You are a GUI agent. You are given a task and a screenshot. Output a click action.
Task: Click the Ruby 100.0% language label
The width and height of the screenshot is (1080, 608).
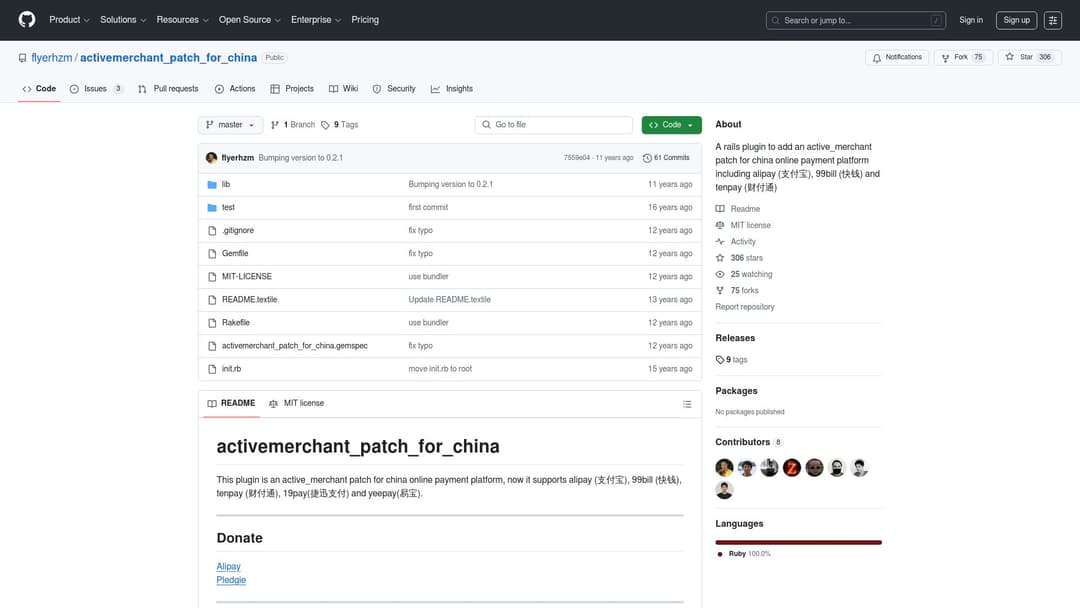click(743, 554)
